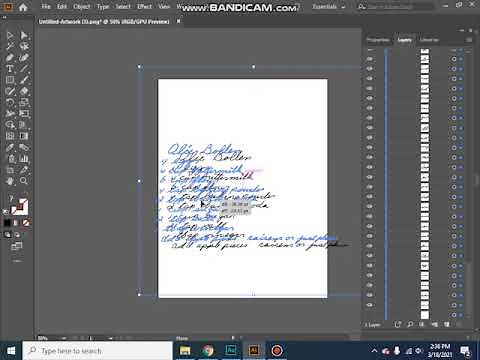
Task: Open the Effect menu
Action: tap(144, 6)
